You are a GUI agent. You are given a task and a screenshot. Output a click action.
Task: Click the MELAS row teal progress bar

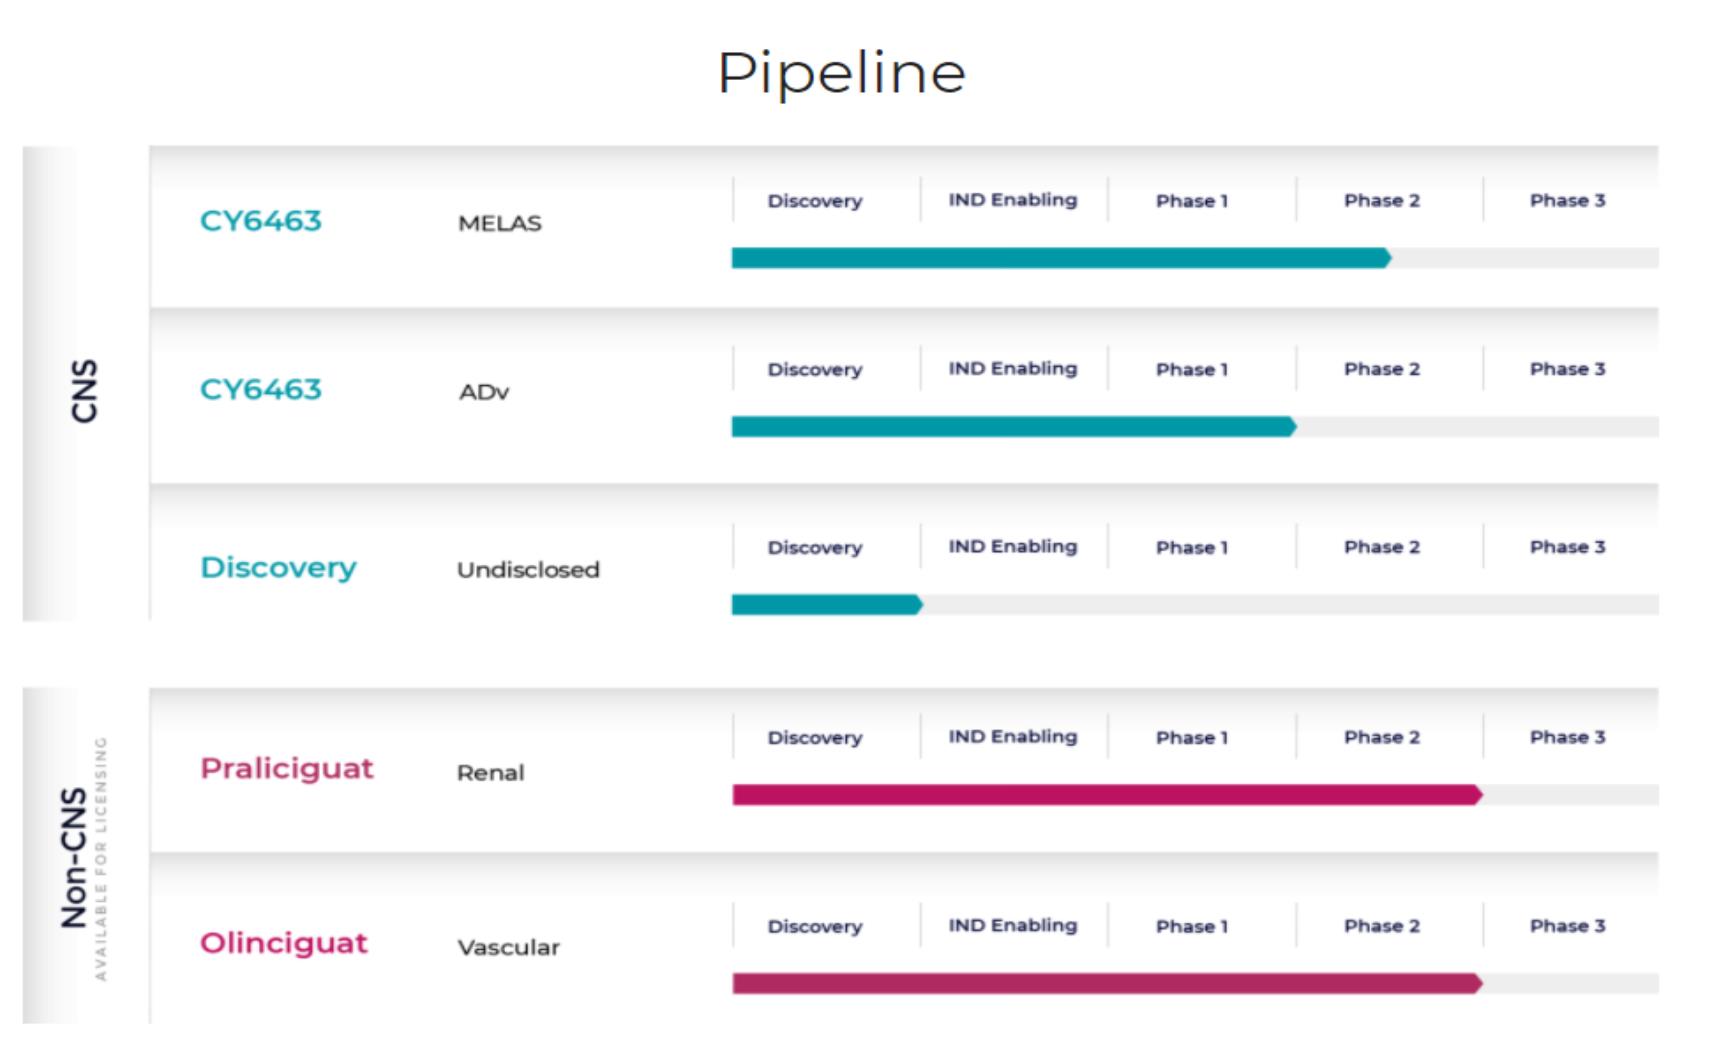[x=1060, y=258]
